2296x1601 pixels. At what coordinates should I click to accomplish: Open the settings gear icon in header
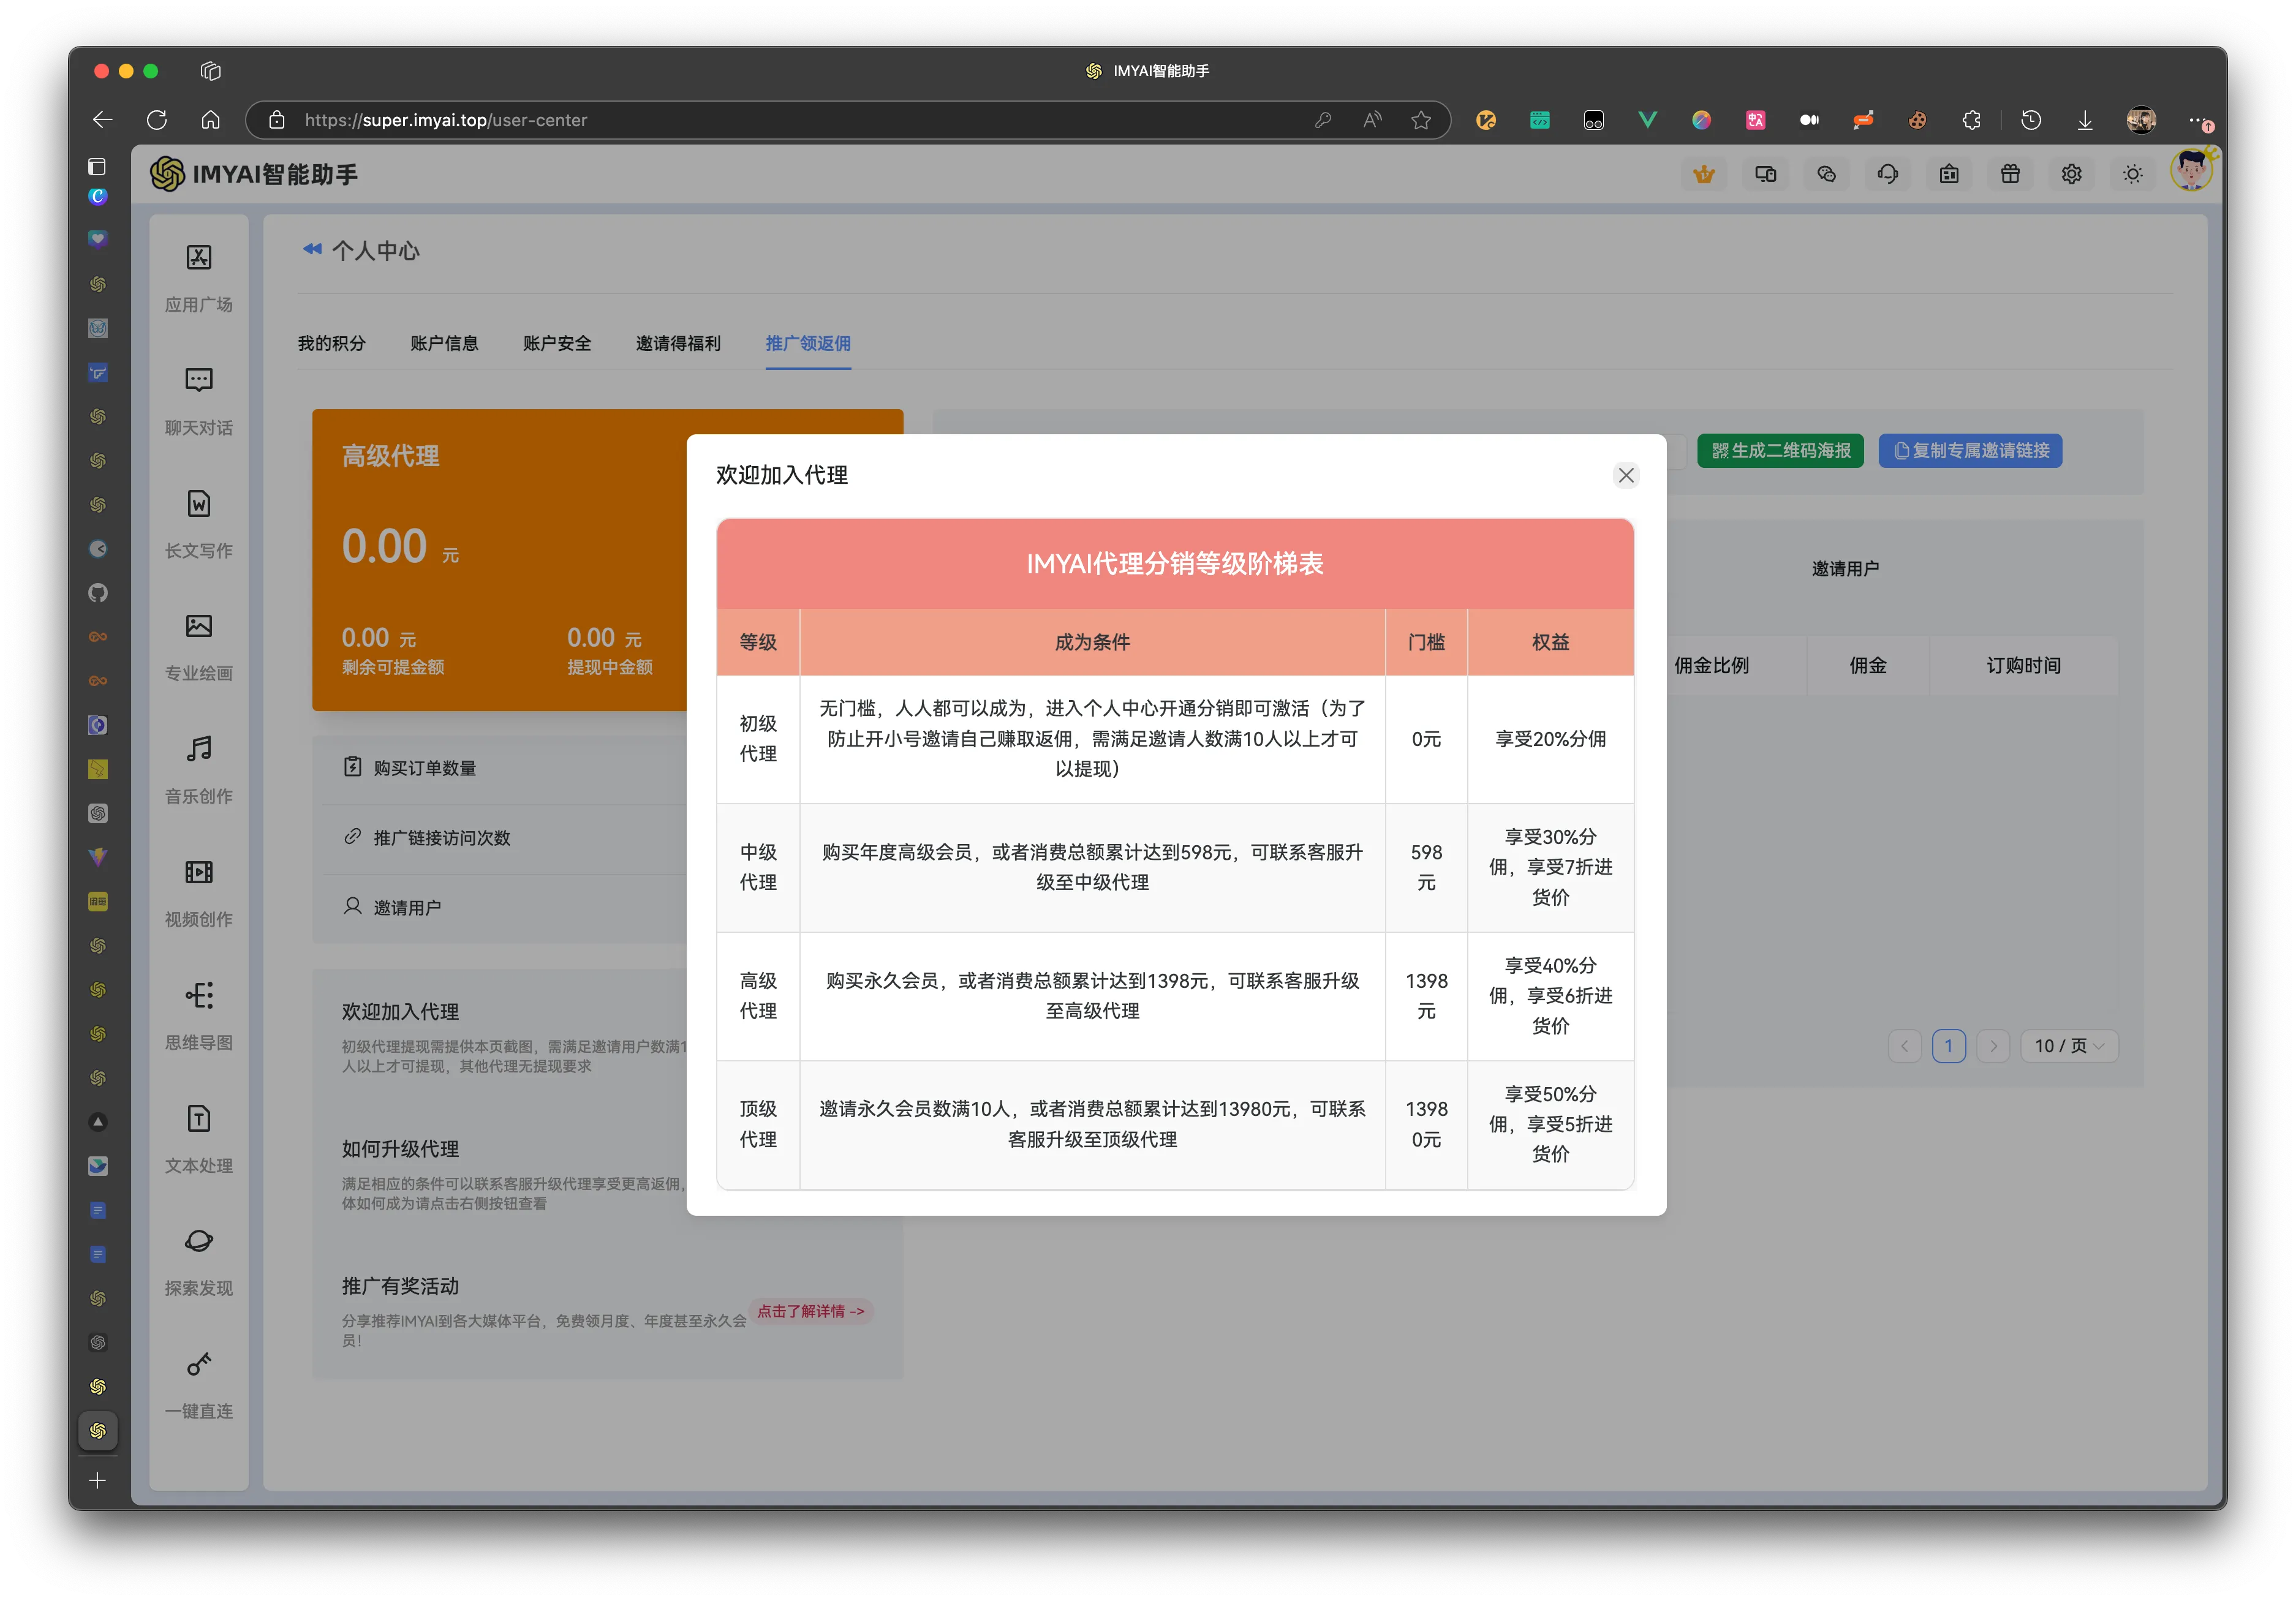(x=2071, y=174)
